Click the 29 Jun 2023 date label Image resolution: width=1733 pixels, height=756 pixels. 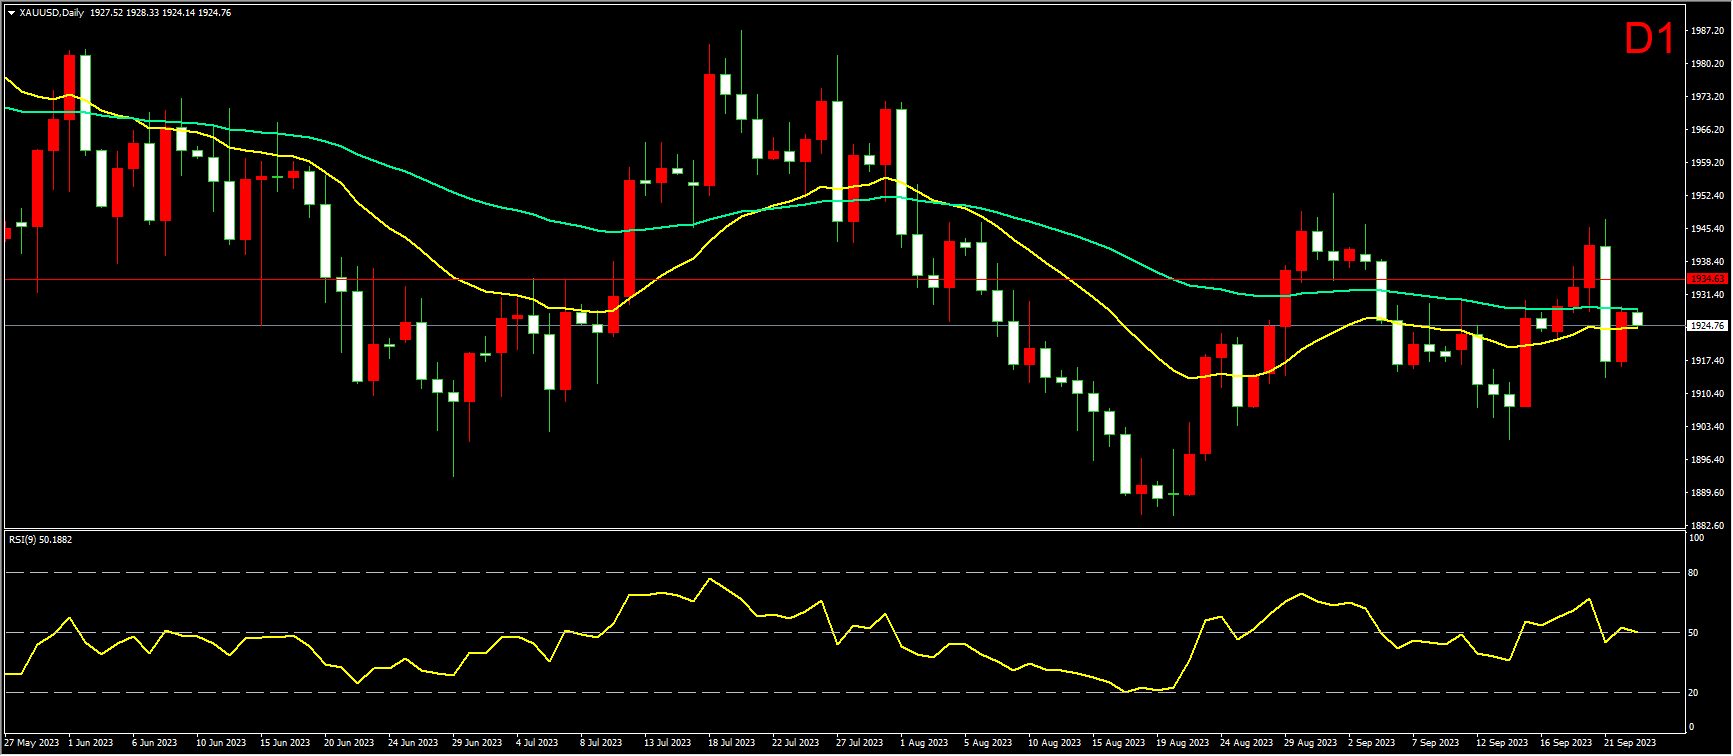[477, 743]
